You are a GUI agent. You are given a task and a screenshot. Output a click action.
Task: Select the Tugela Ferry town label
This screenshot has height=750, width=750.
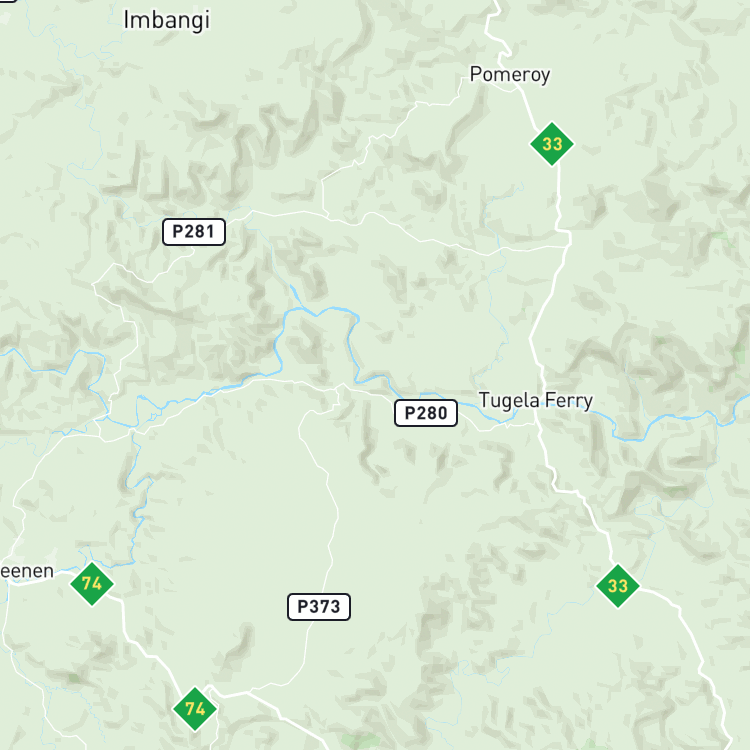tap(536, 401)
